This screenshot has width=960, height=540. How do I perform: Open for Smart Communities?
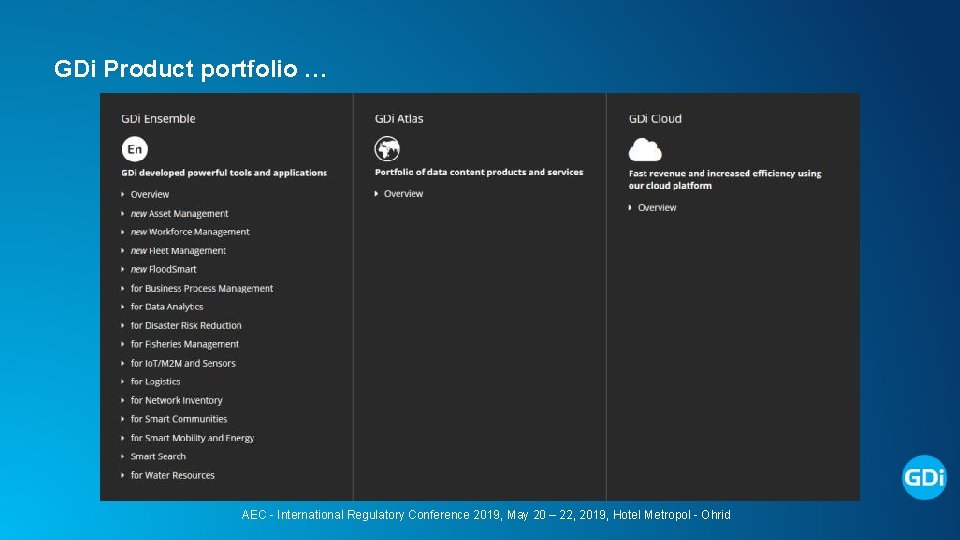point(179,419)
